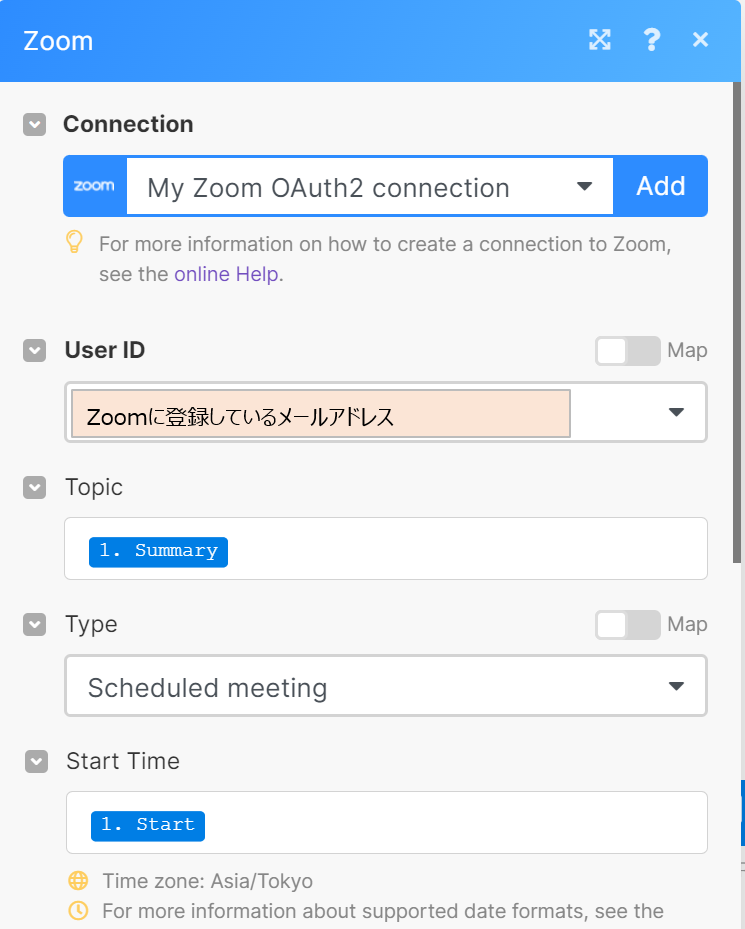Screen dimensions: 745x929
Task: Open the My Zoom OAuth2 connection dropdown
Action: (x=370, y=187)
